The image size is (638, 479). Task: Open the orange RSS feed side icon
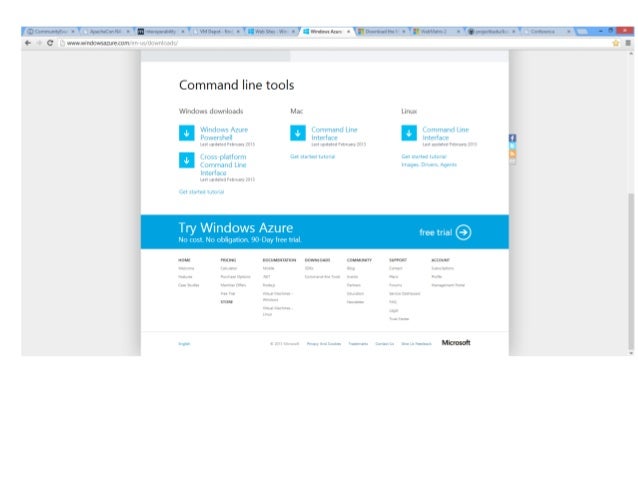513,154
